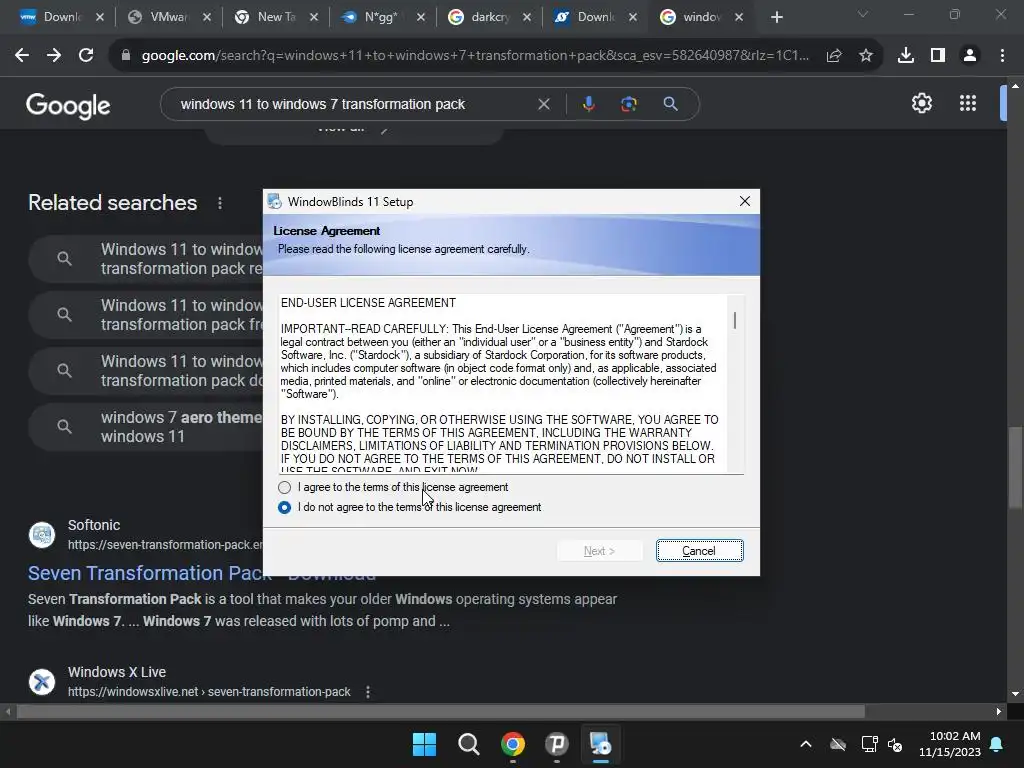Screen dimensions: 1024x768
Task: Select I do not agree radio option
Action: [x=284, y=507]
